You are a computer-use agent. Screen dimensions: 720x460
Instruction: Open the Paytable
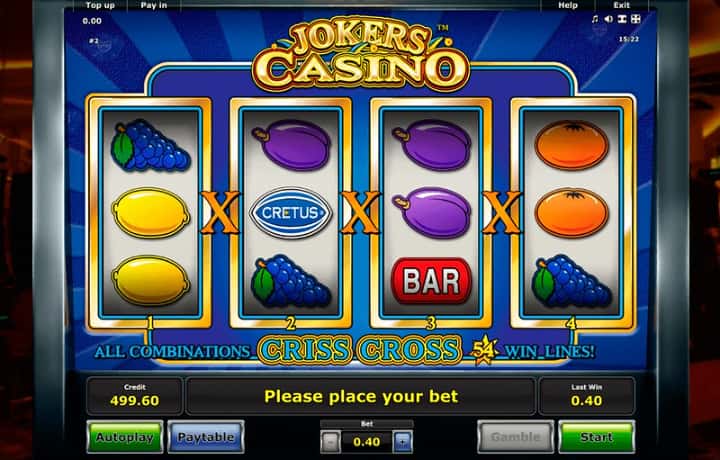click(x=205, y=437)
